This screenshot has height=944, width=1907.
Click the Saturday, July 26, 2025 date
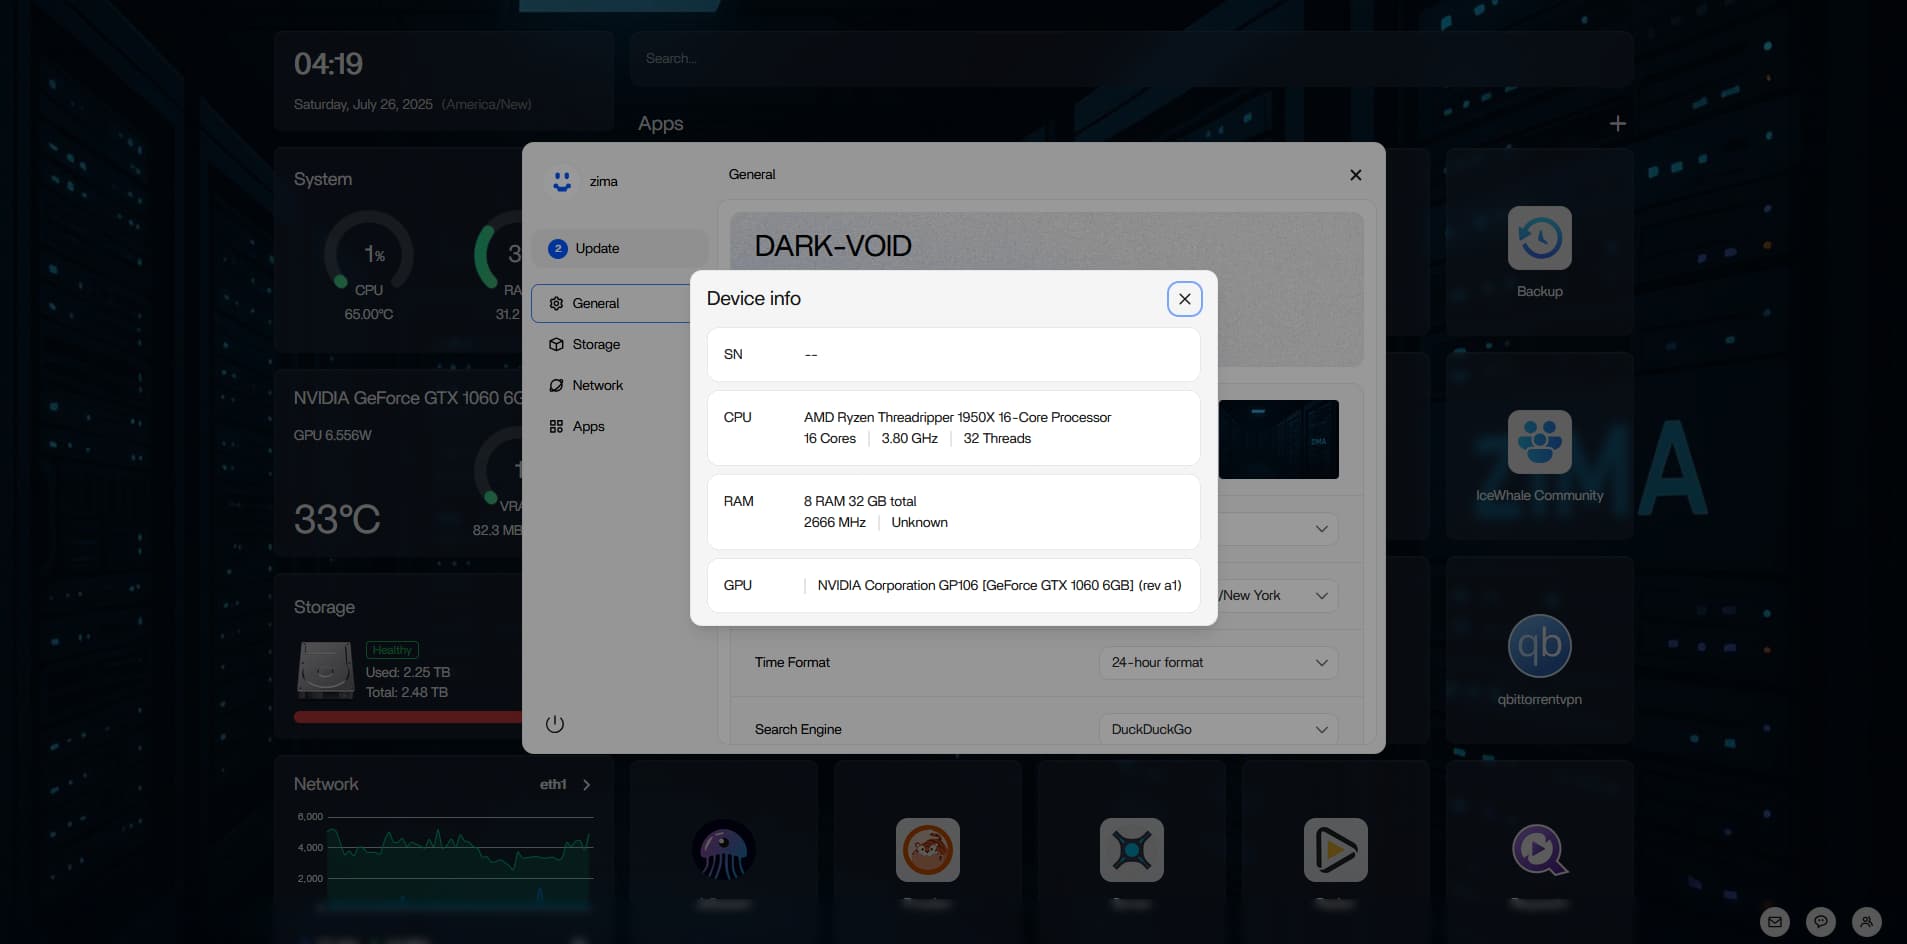coord(363,104)
